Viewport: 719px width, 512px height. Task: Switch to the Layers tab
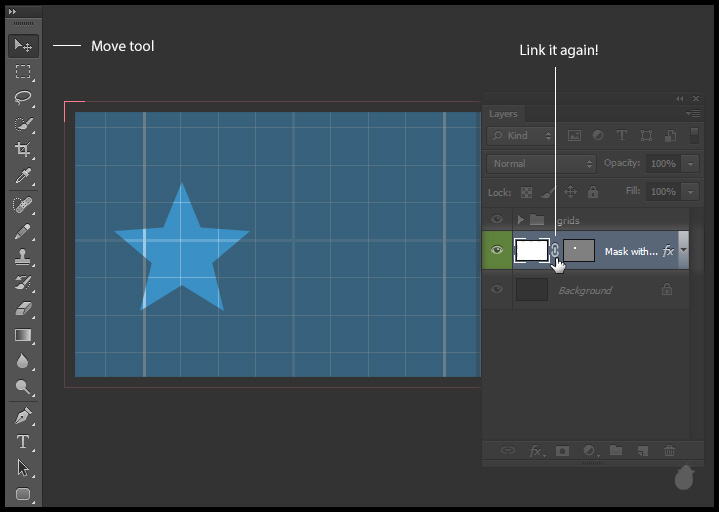point(504,114)
